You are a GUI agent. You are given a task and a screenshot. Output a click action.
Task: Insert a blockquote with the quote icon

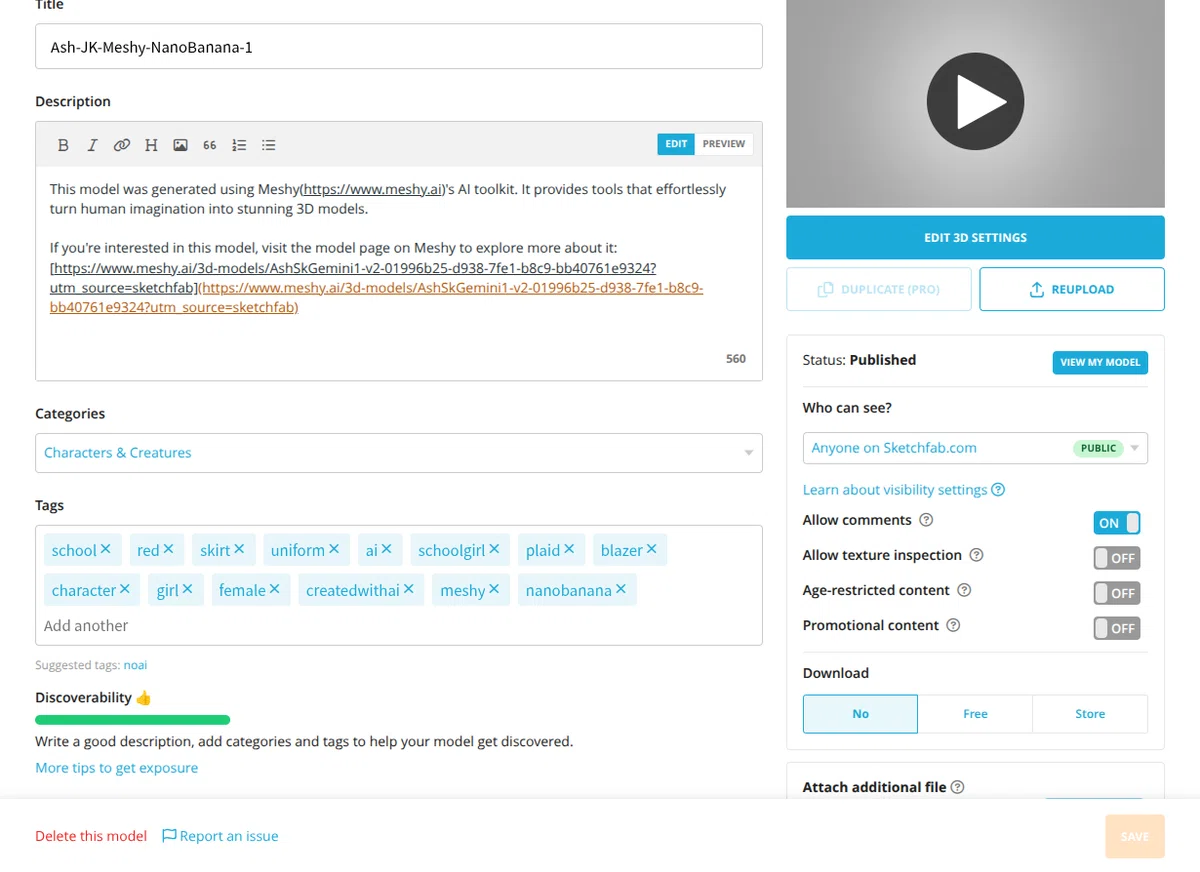pos(209,145)
